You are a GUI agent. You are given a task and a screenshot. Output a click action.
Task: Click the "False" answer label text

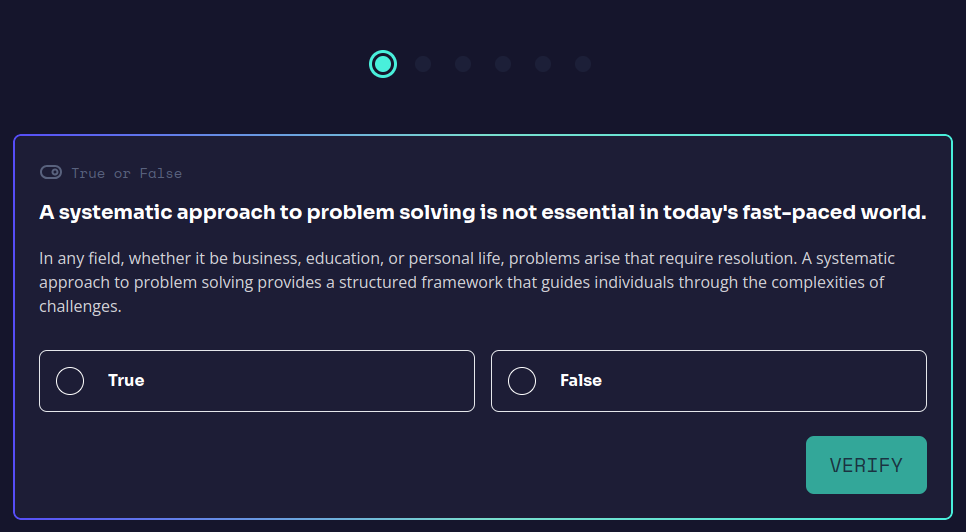(580, 380)
